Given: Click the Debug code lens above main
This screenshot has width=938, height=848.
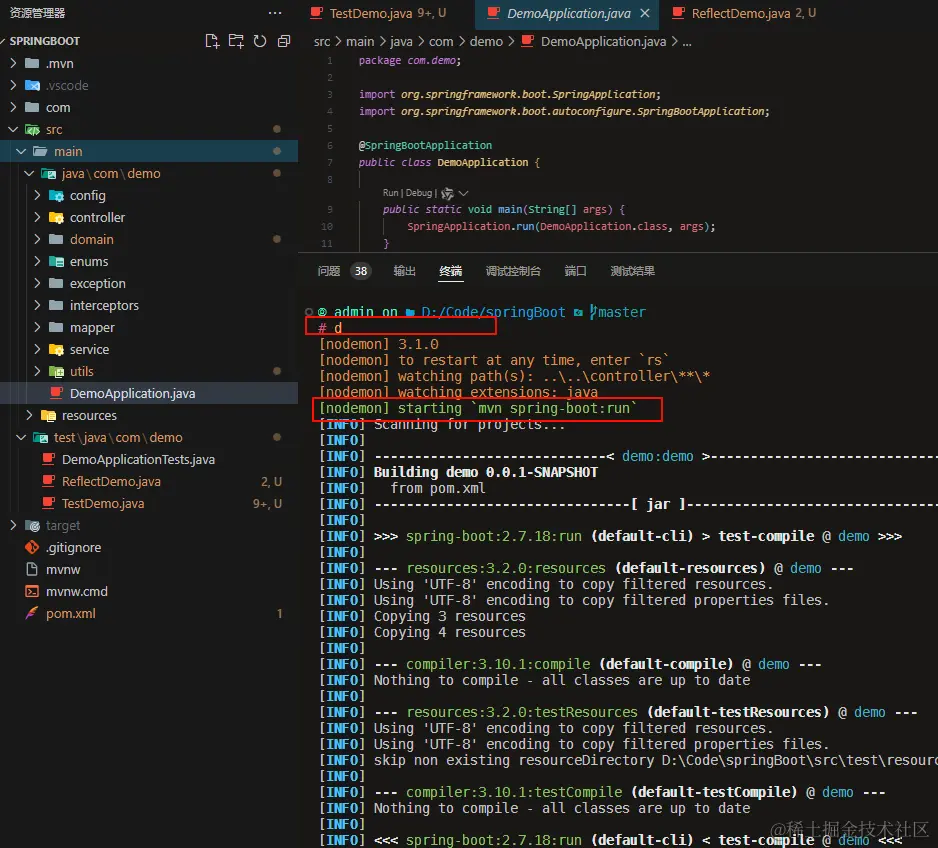Looking at the screenshot, I should (419, 193).
